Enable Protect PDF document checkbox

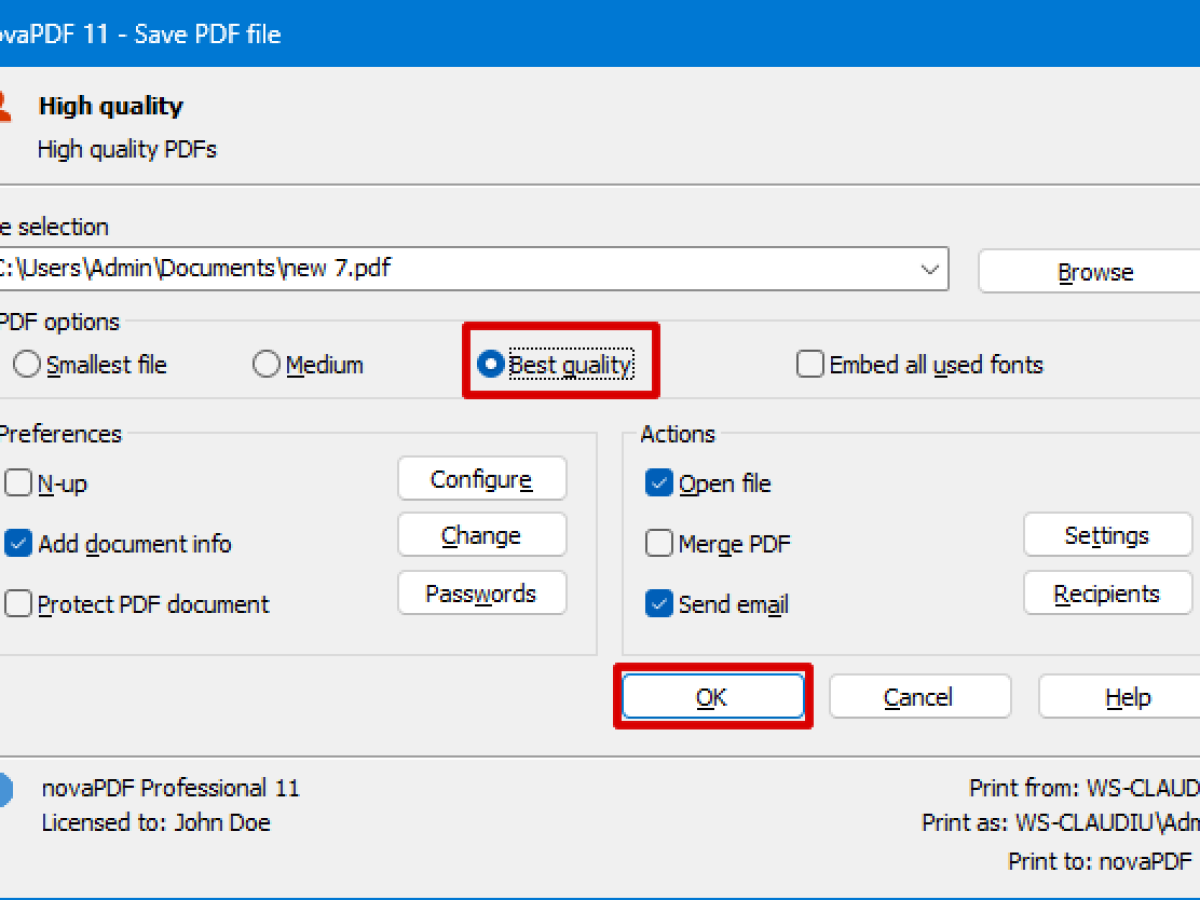point(19,605)
